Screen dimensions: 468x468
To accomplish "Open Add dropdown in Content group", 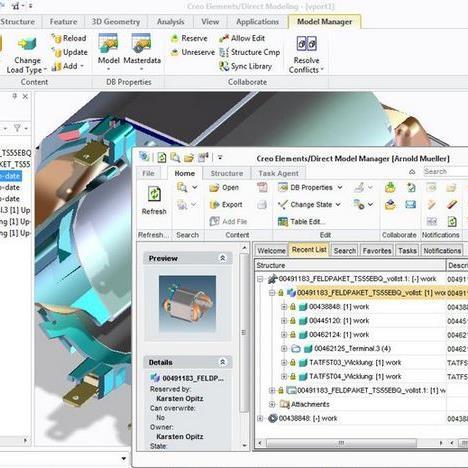I will click(x=82, y=66).
